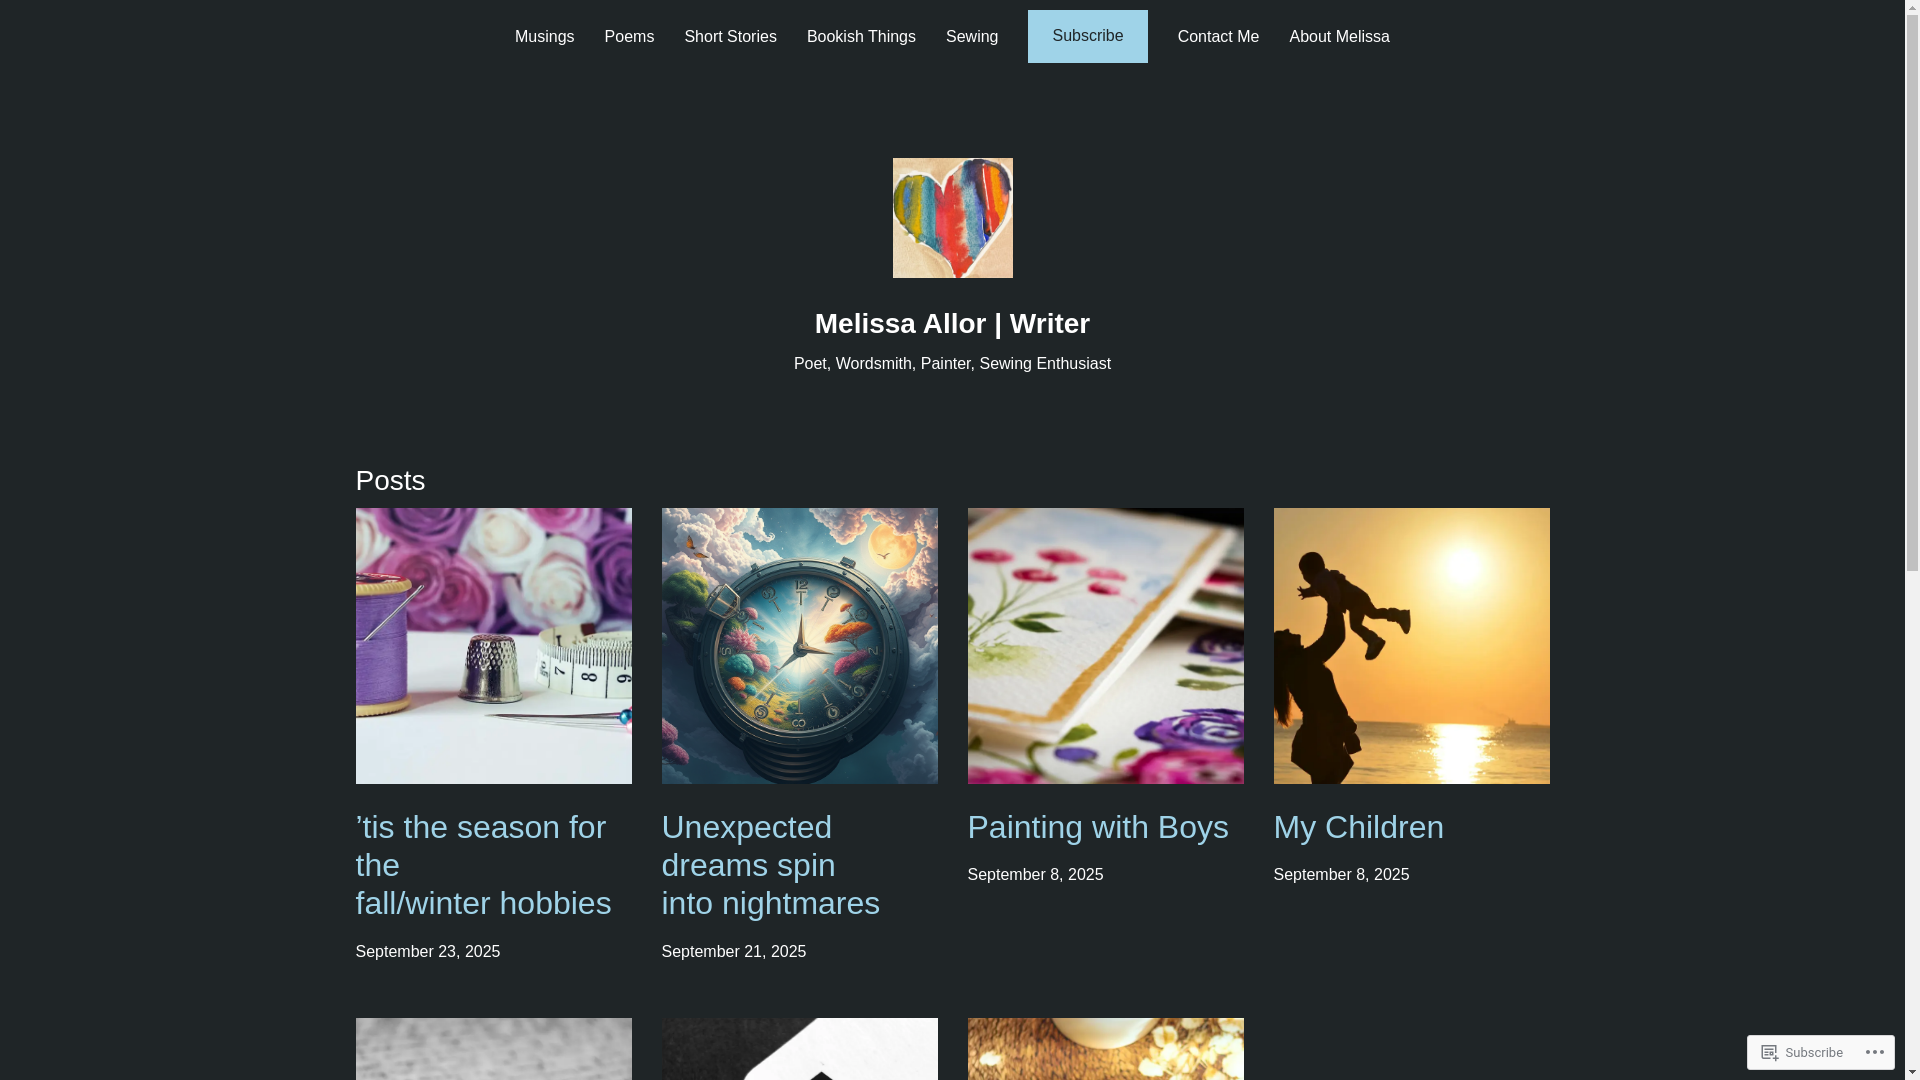
Task: Click the Melissa Allor | Writer site title
Action: coord(952,323)
